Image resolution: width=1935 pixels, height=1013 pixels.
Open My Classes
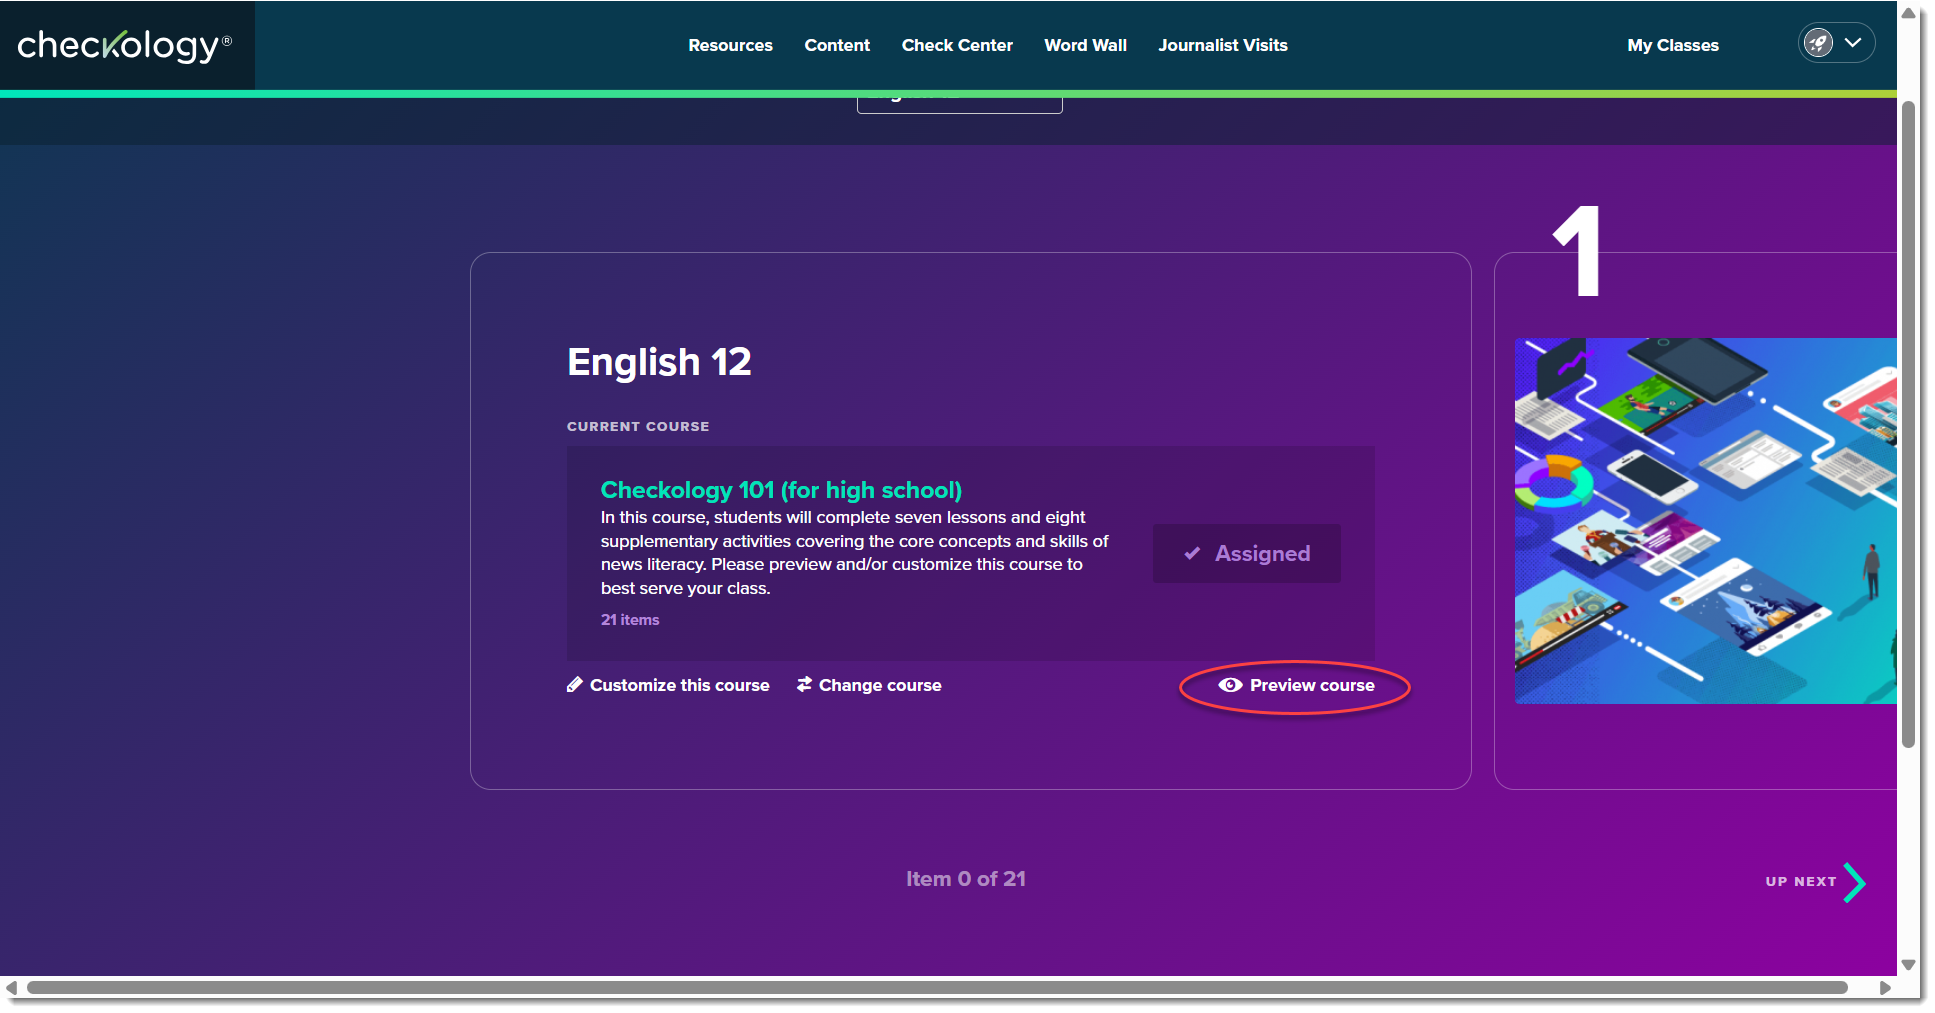(x=1672, y=45)
